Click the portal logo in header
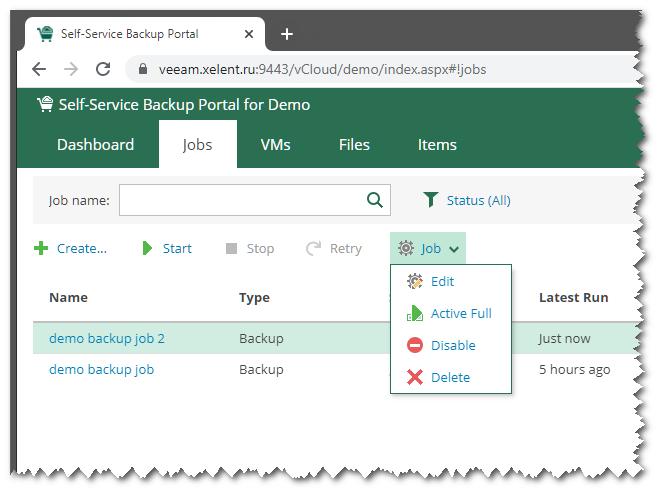Screen dimensions: 662x495 pyautogui.click(x=45, y=104)
